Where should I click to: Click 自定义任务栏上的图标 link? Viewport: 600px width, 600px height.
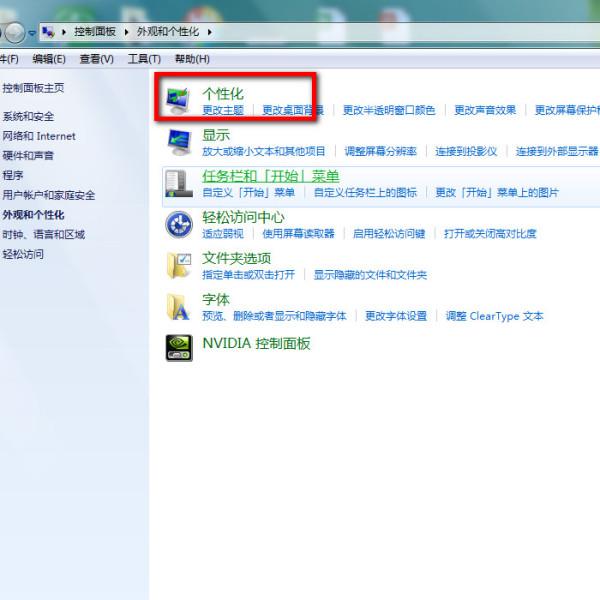pyautogui.click(x=365, y=192)
